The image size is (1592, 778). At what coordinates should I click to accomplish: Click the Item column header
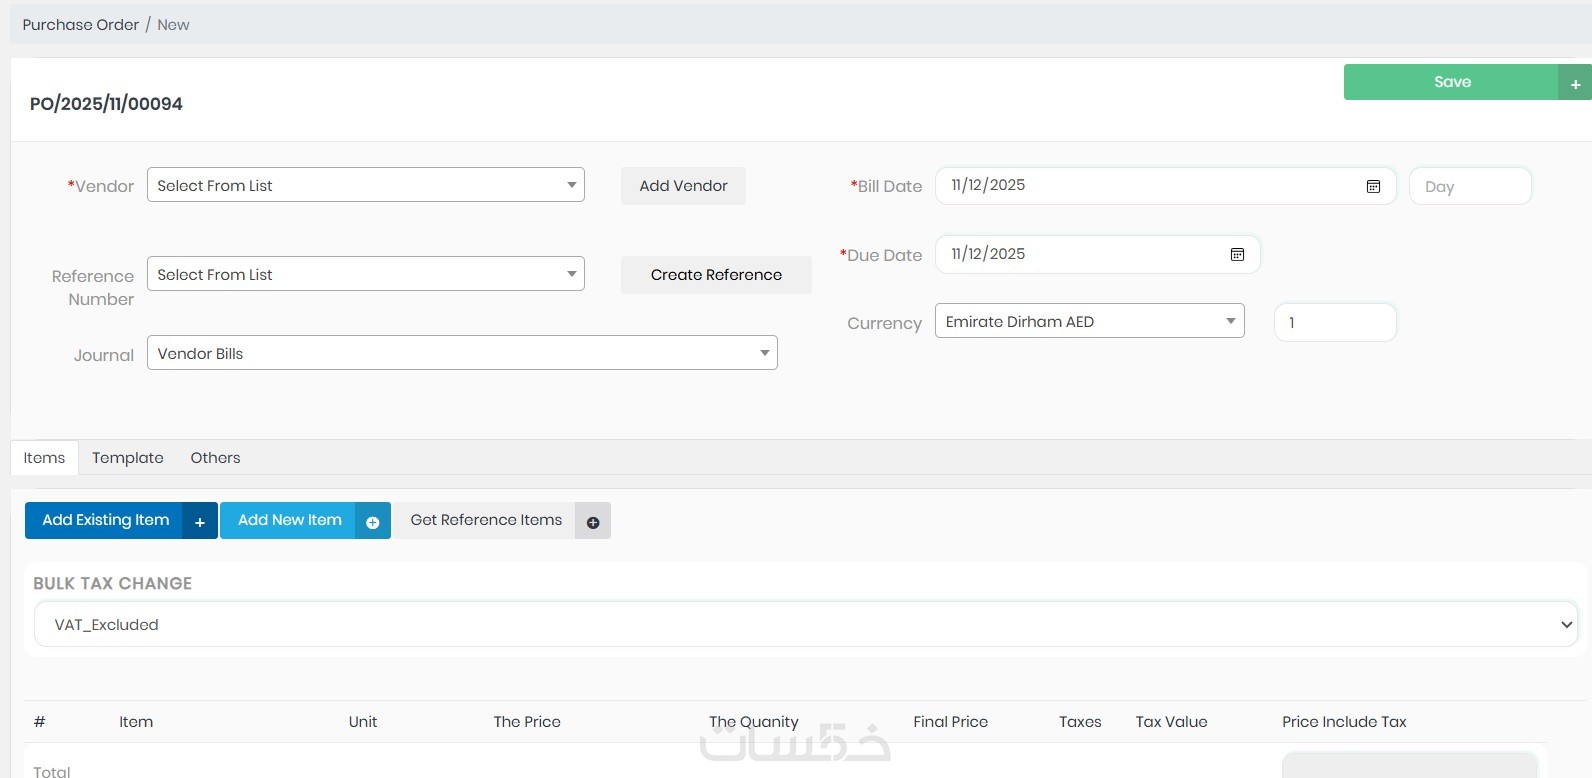pos(136,722)
